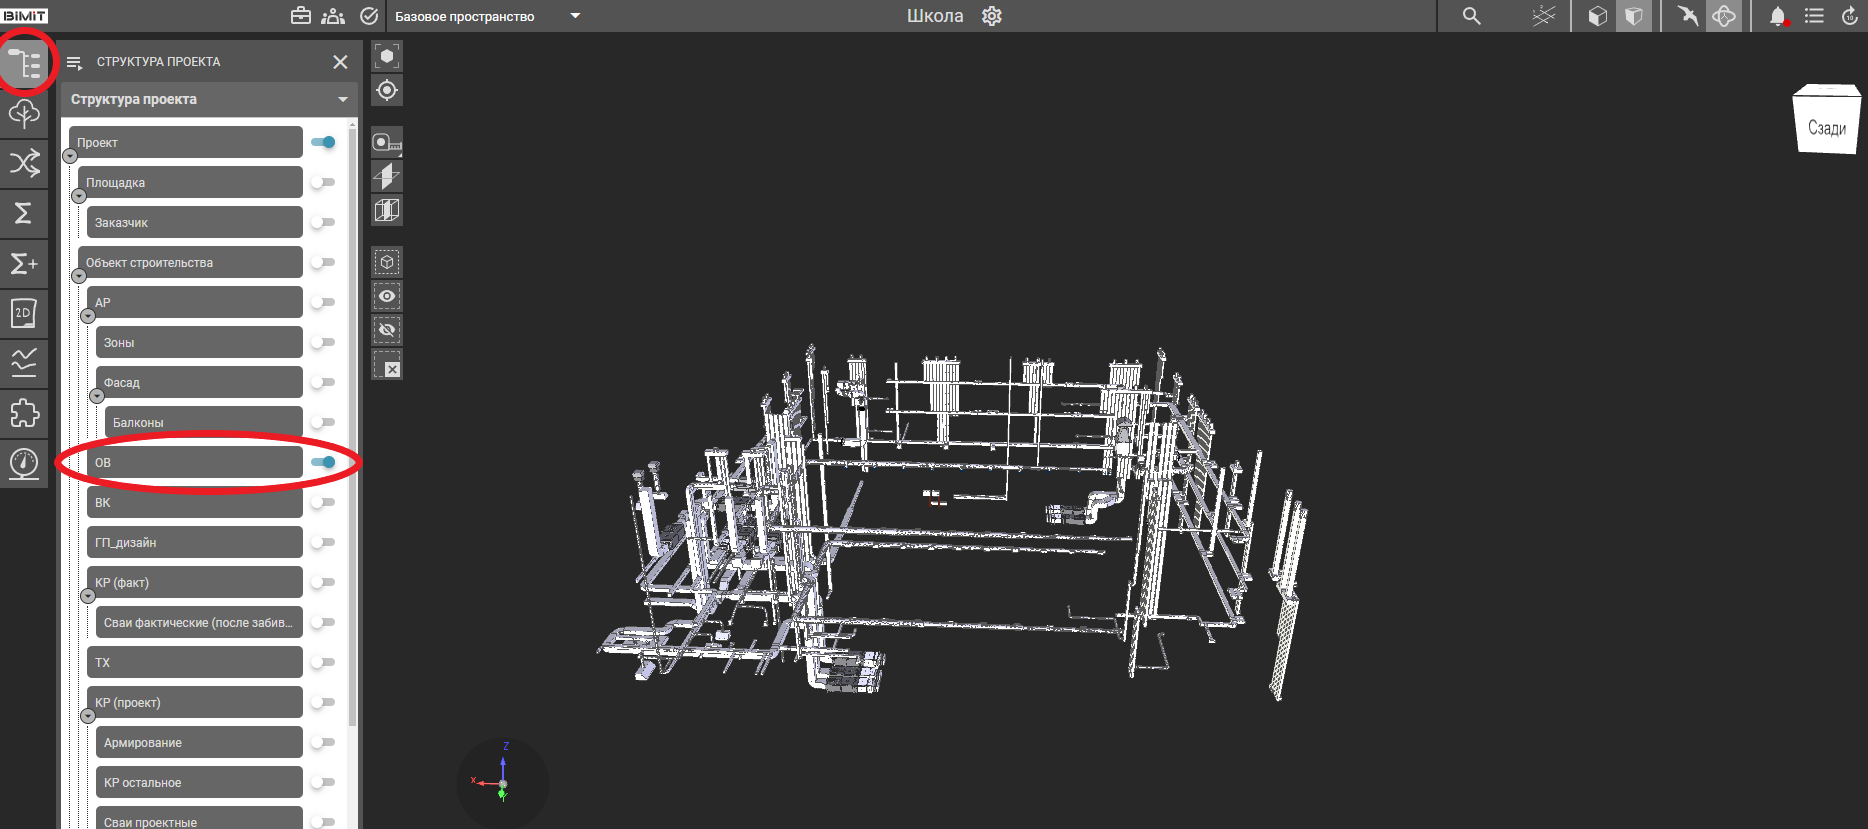Open the 2D drawings sidebar icon
This screenshot has width=1868, height=829.
[24, 313]
